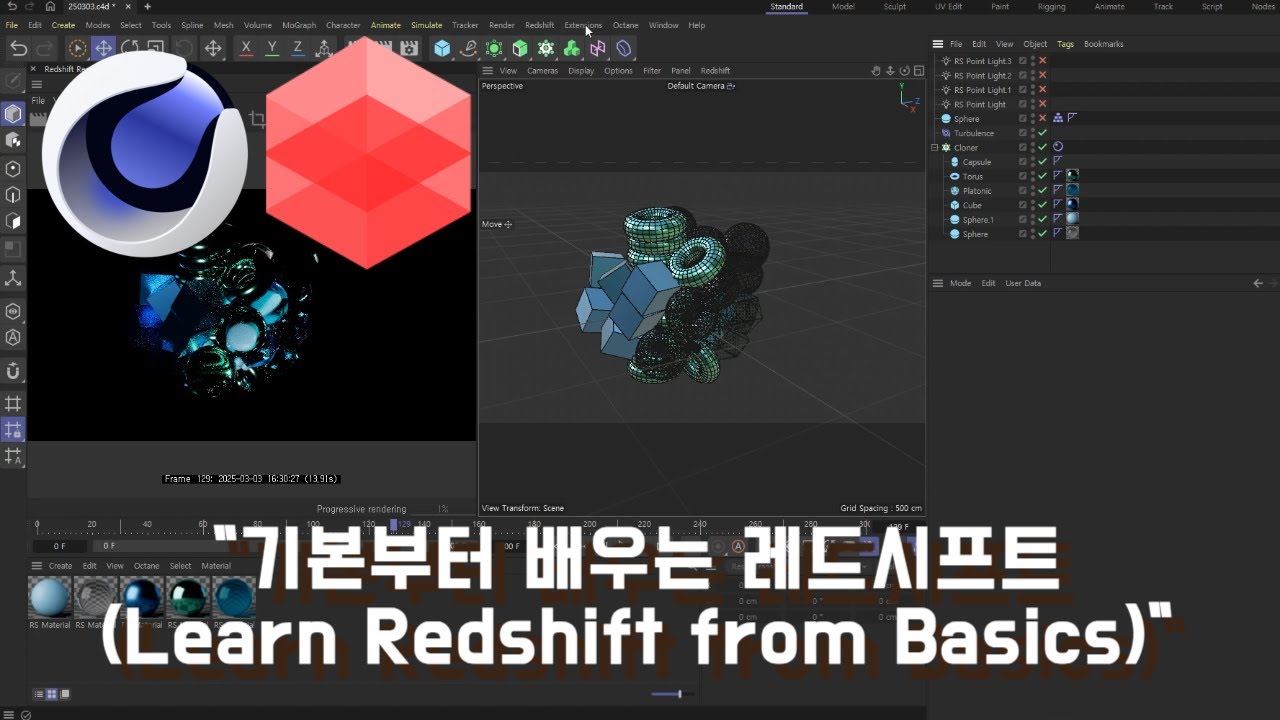Click the coordinate system icon

click(x=324, y=48)
